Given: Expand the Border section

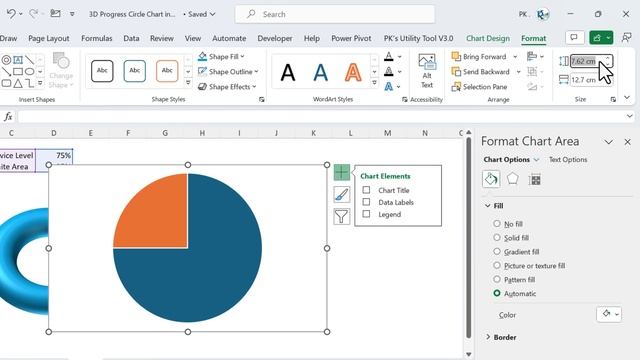Looking at the screenshot, I should pyautogui.click(x=488, y=337).
